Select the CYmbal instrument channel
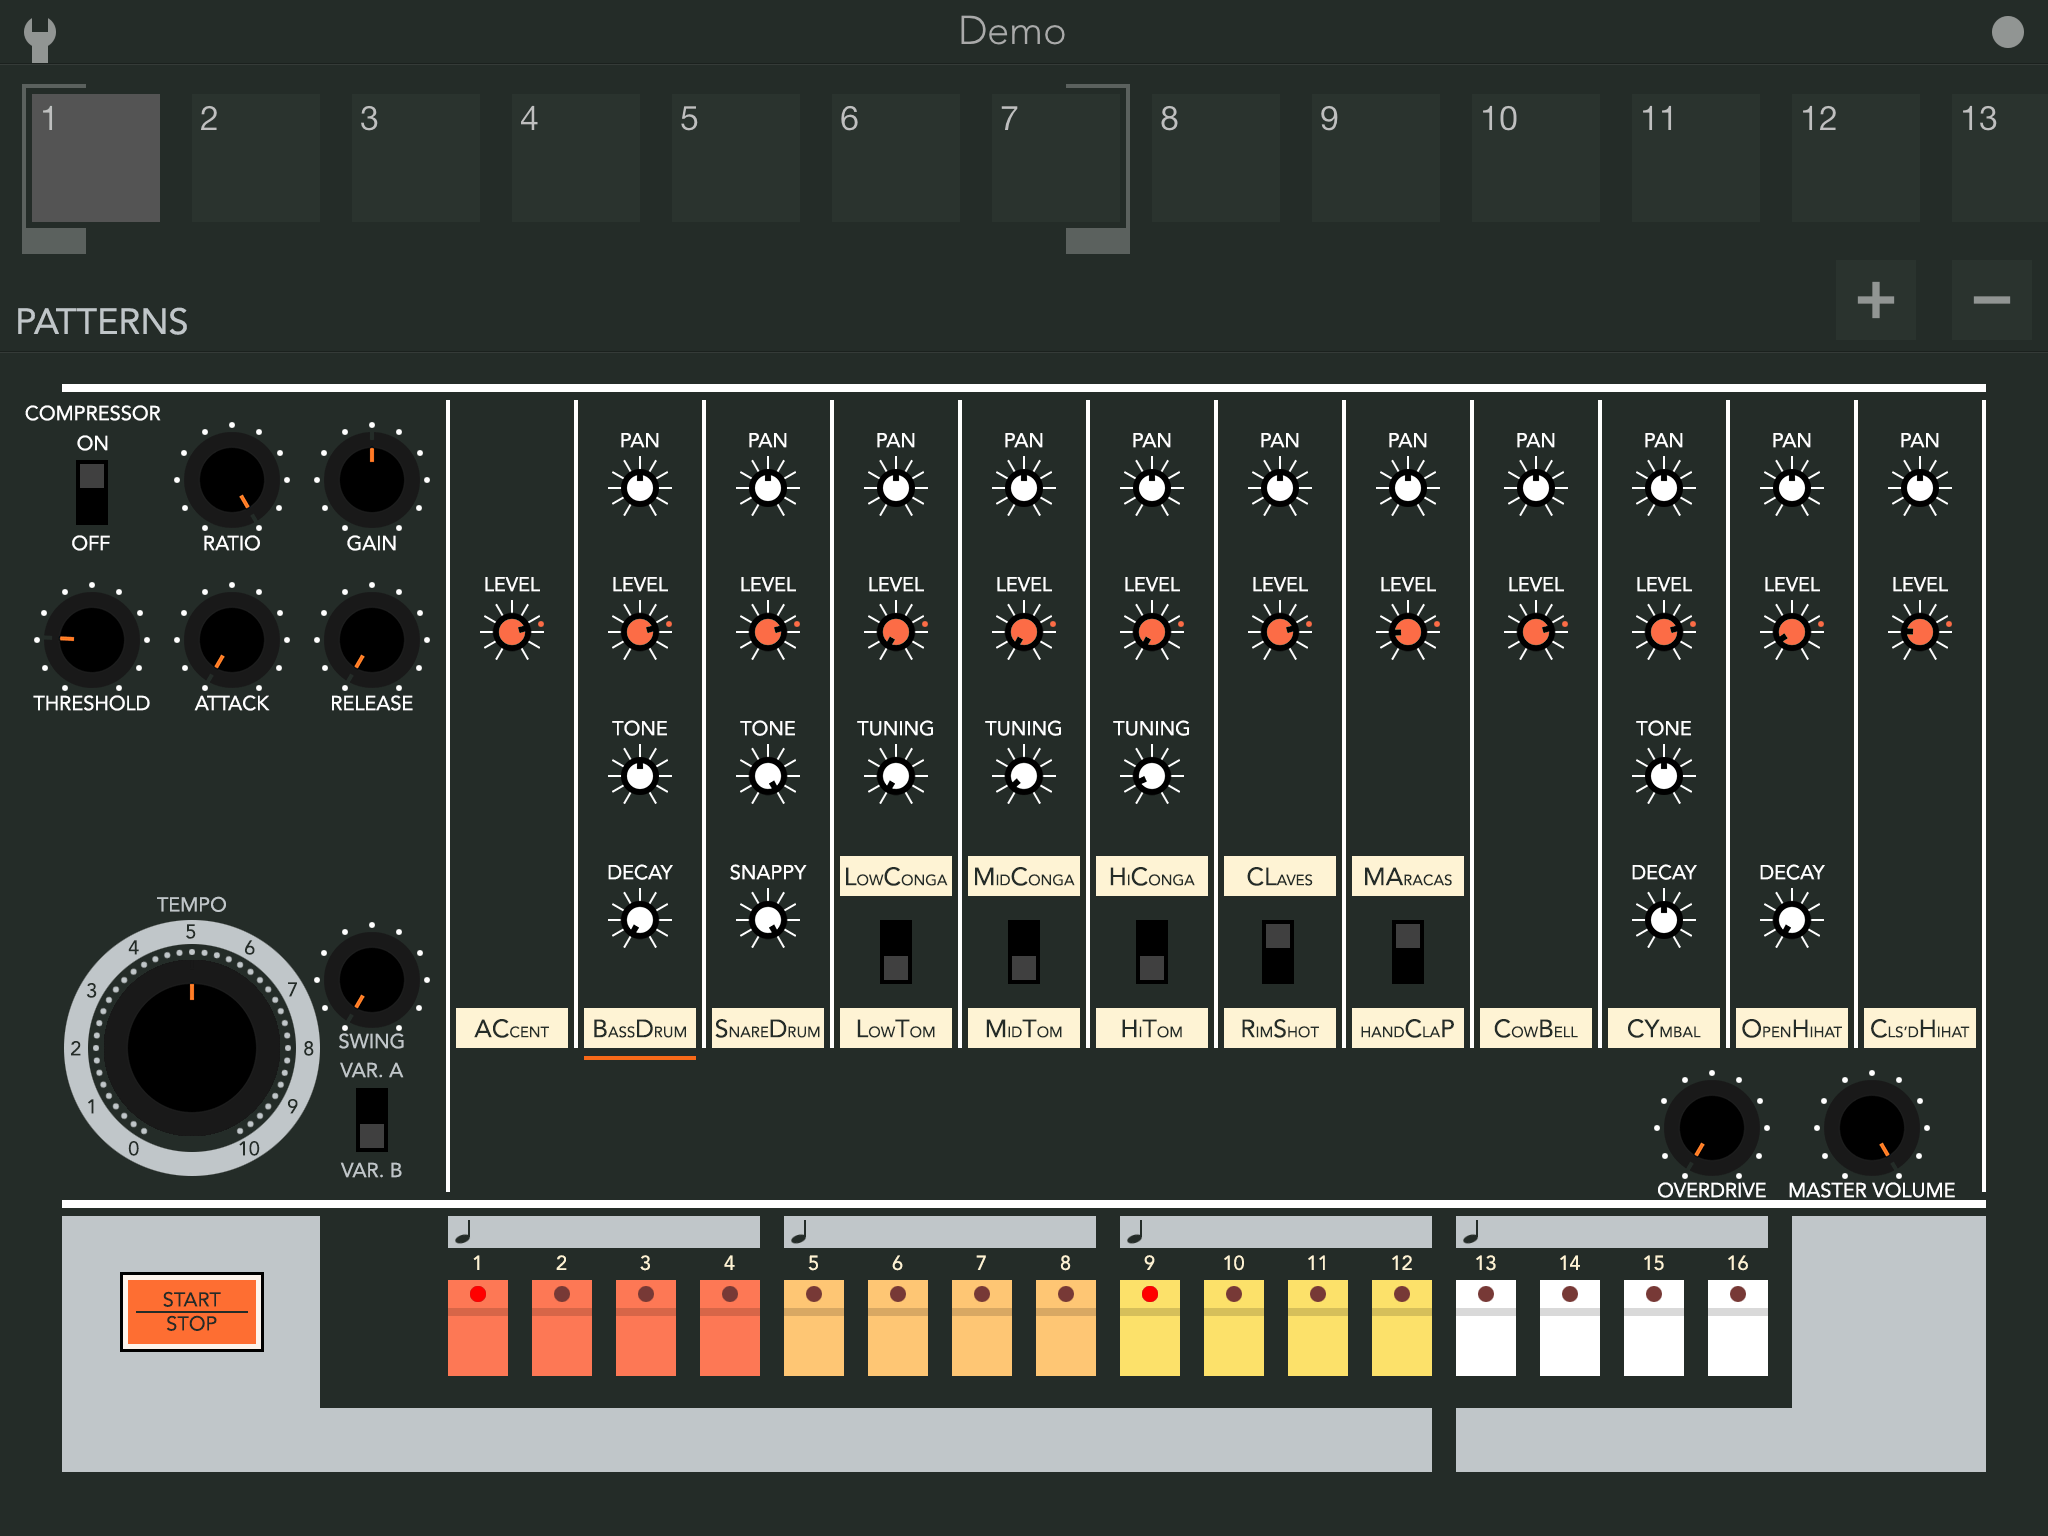The height and width of the screenshot is (1536, 2048). [x=1663, y=1028]
